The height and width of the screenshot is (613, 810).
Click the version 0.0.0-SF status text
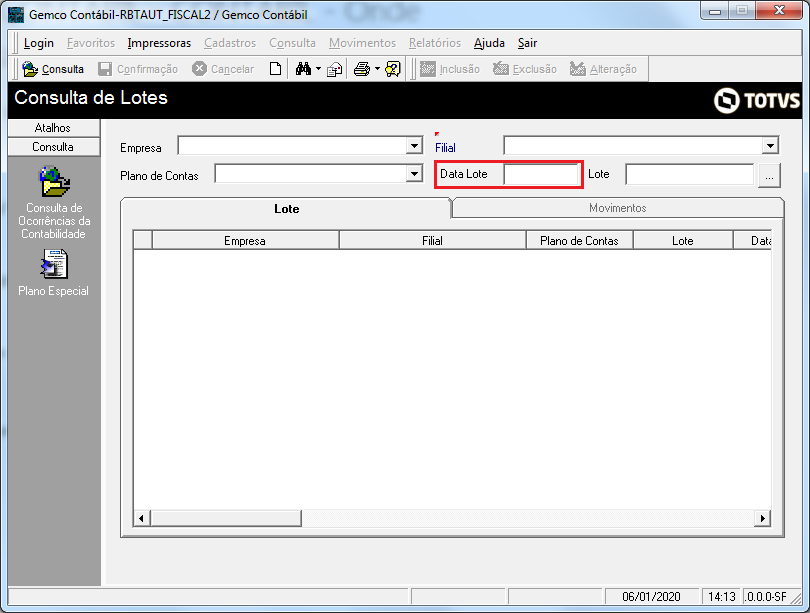point(766,596)
